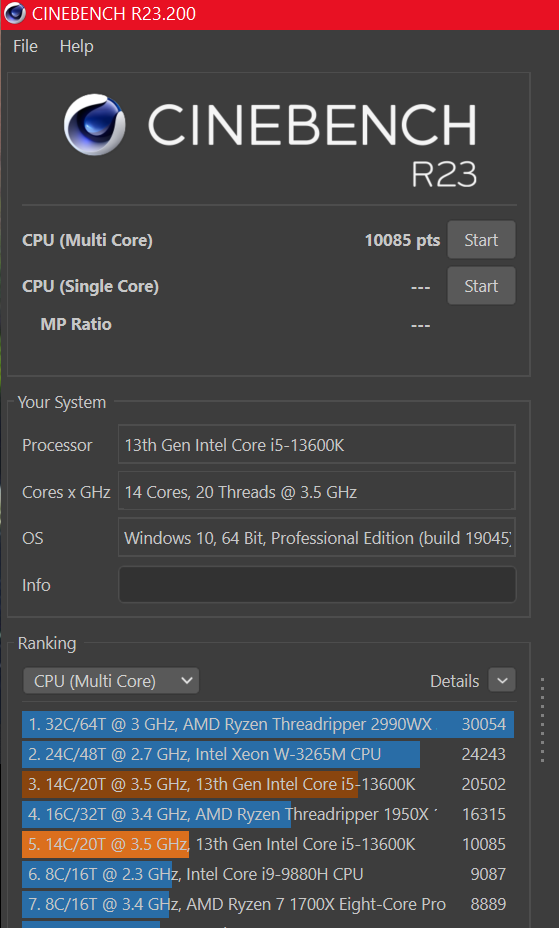Screen dimensions: 559x928
Task: Click the Processor field showing i5-13600K
Action: [316, 444]
